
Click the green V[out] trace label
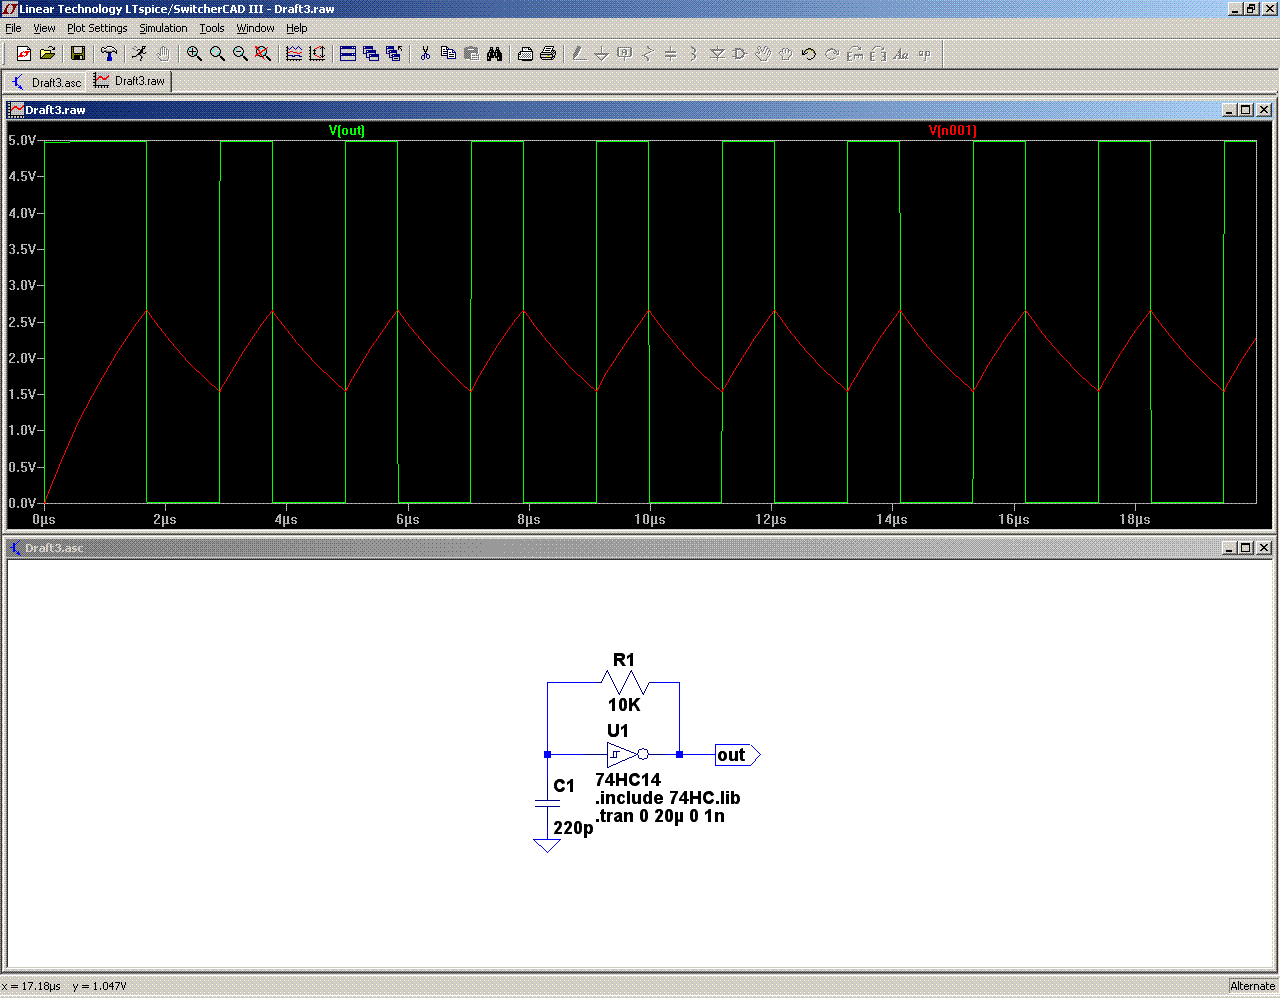pos(347,131)
